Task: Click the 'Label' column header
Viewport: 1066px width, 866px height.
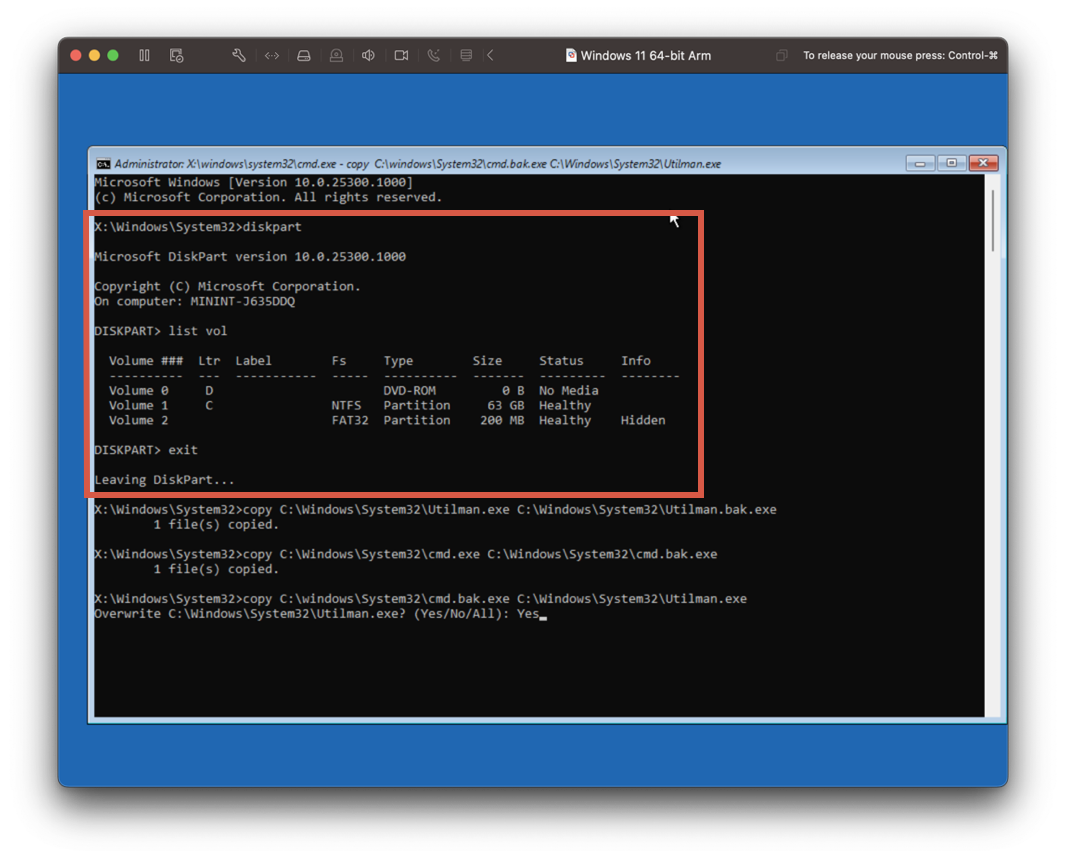Action: (x=253, y=361)
